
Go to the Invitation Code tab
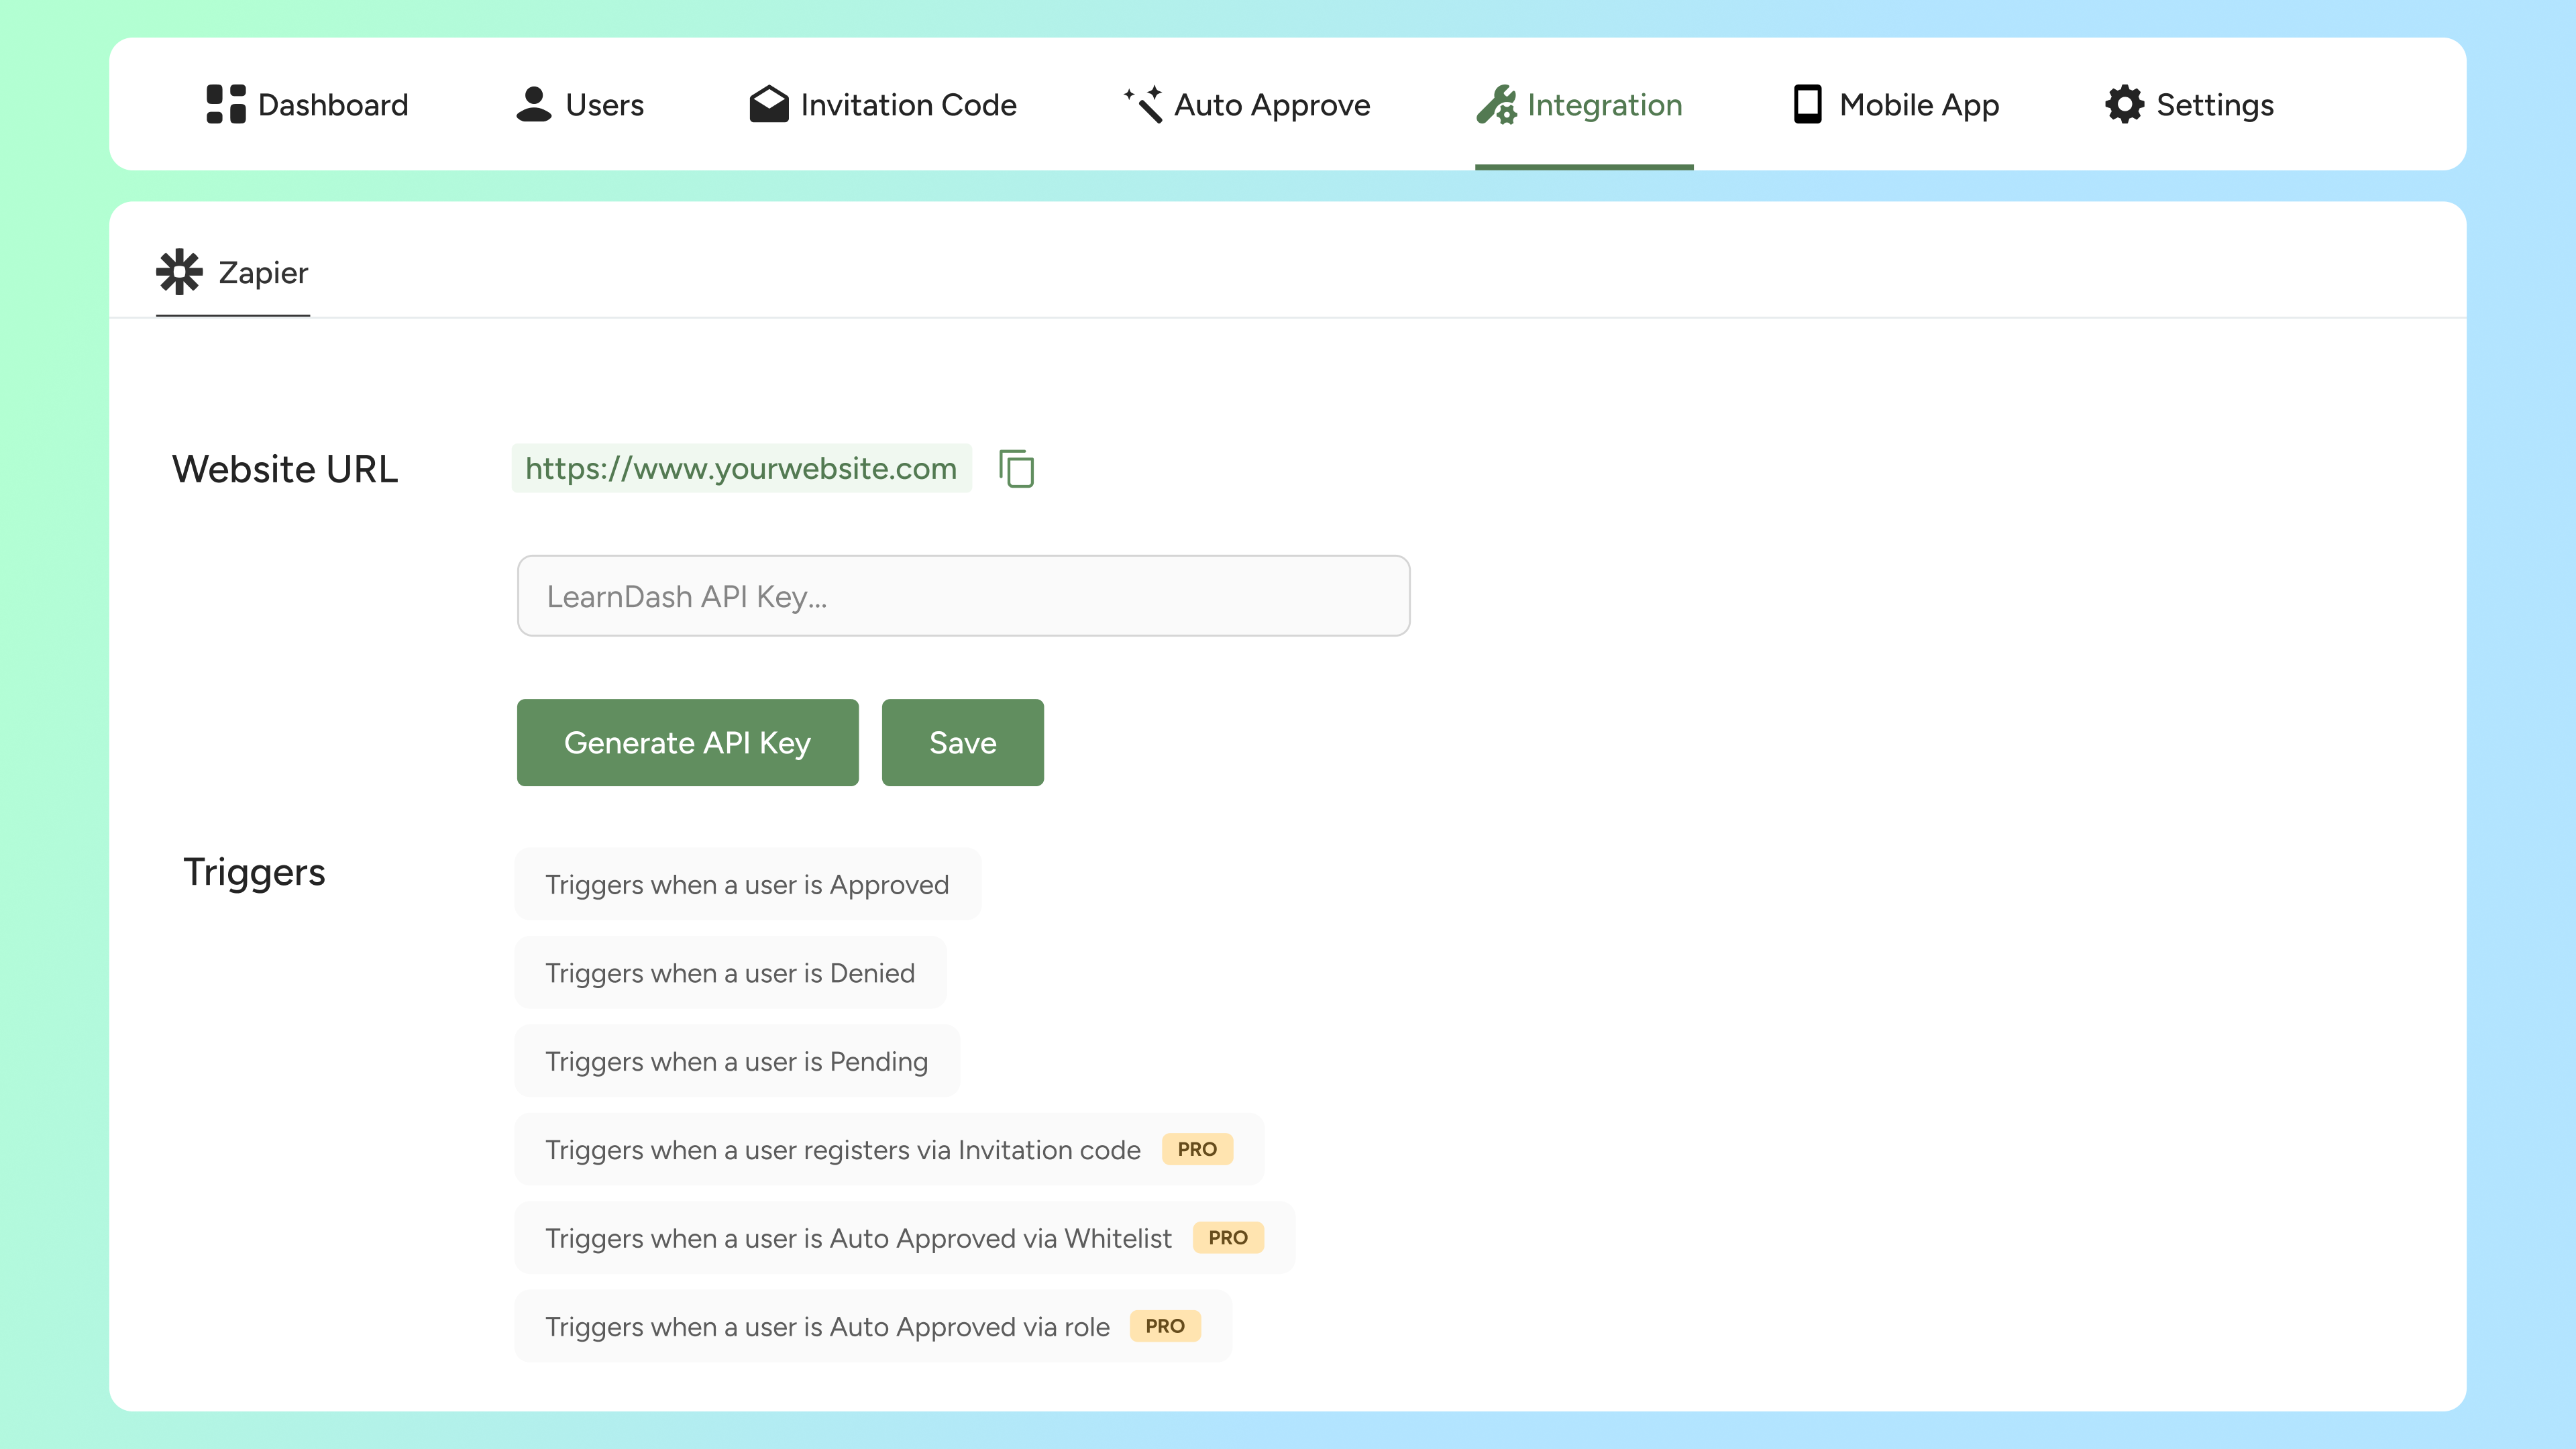(907, 105)
